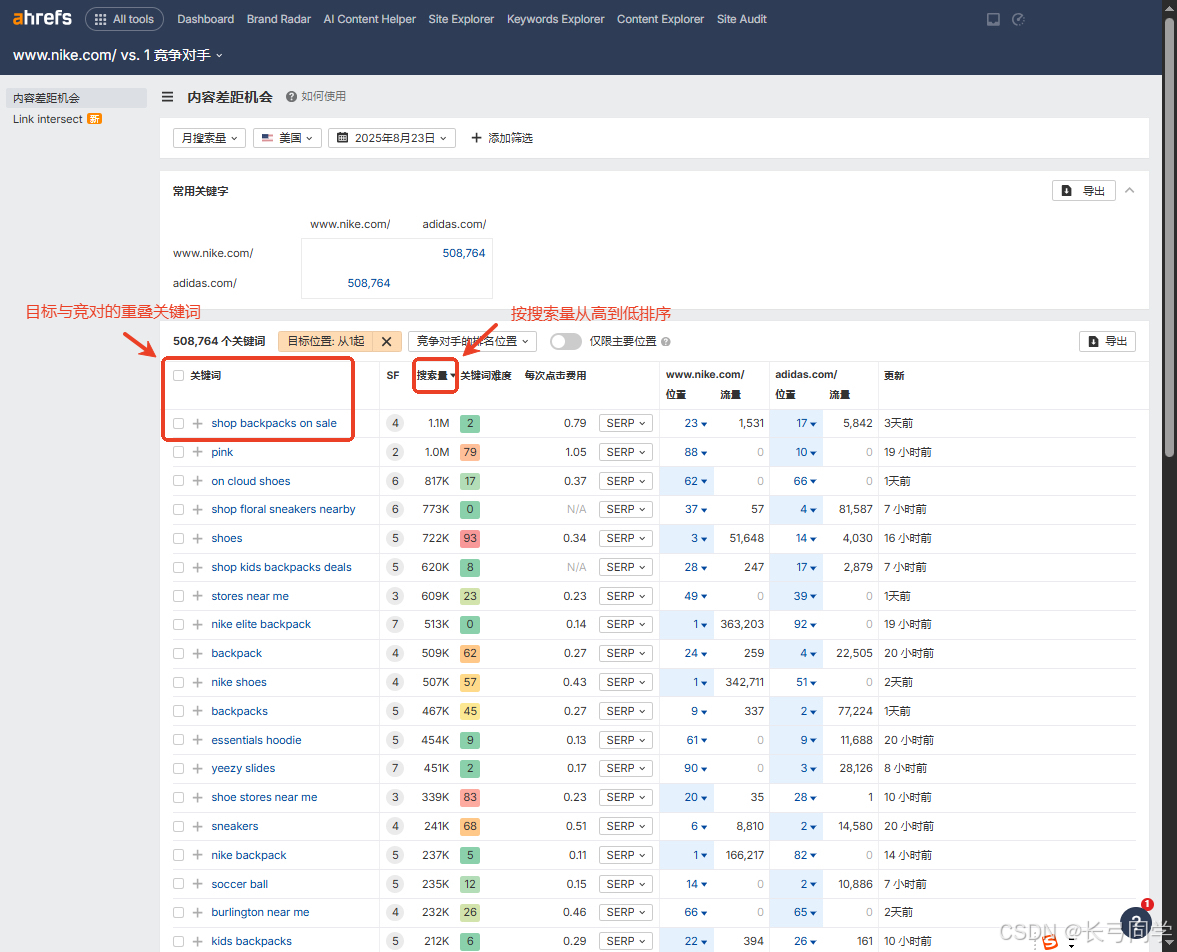Check the box for 'shoe stores near me'
1177x952 pixels.
pyautogui.click(x=179, y=797)
